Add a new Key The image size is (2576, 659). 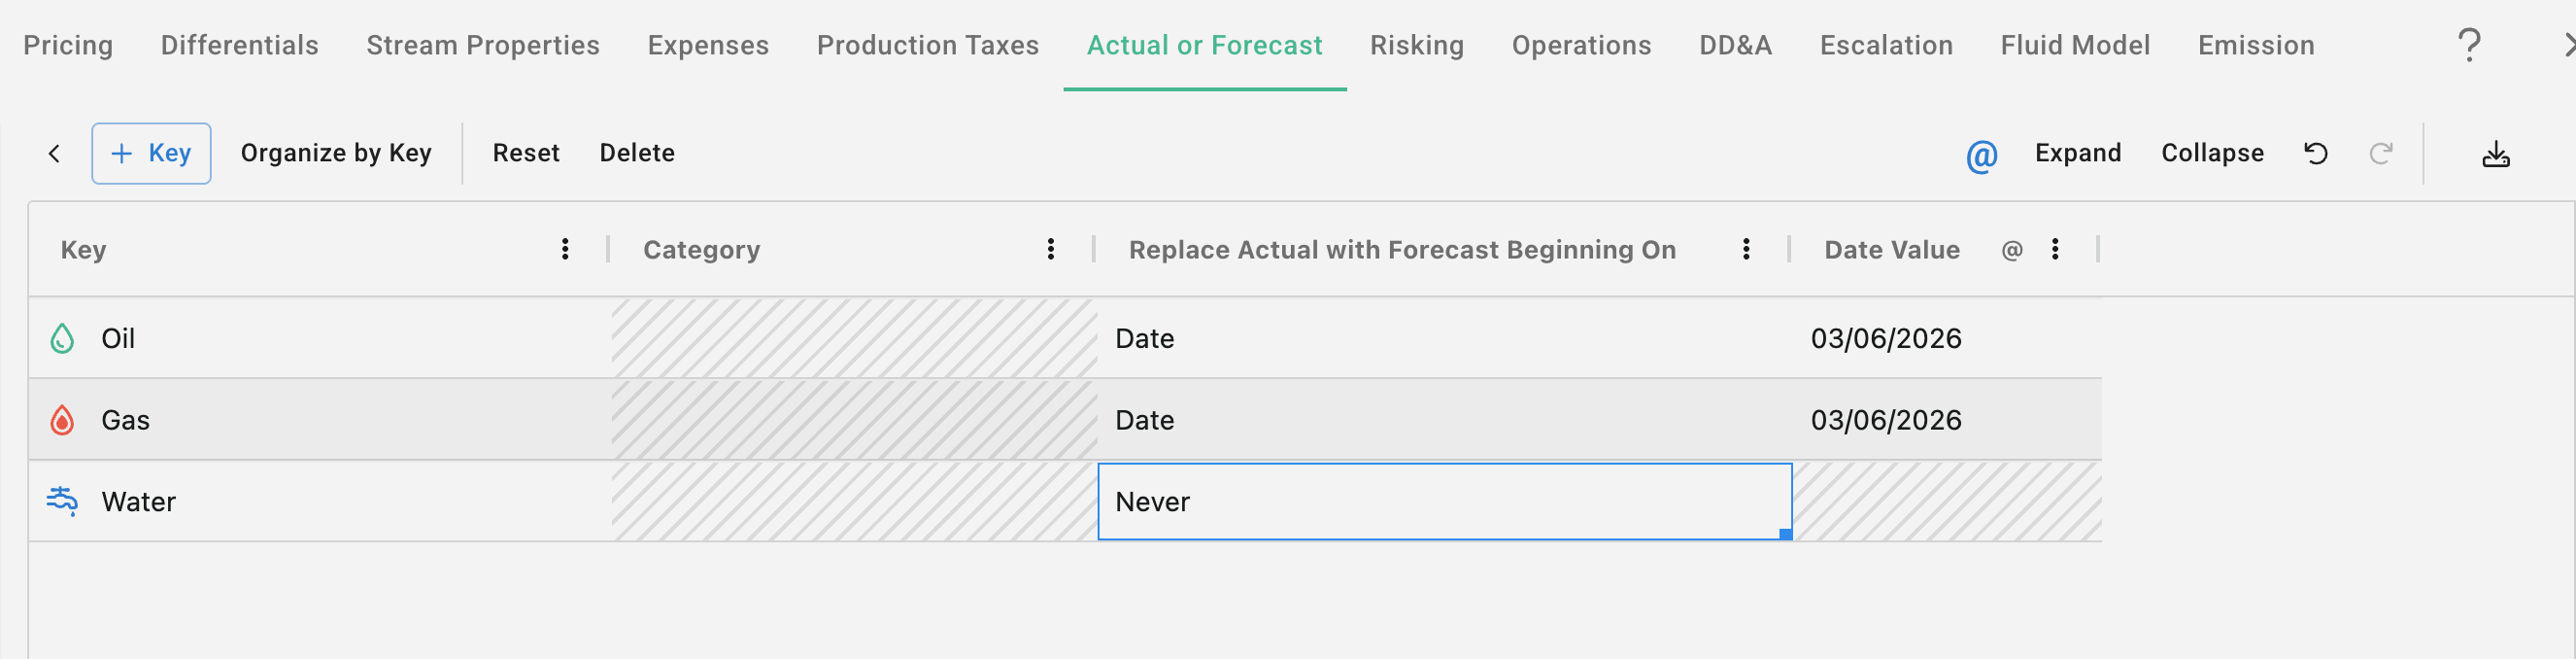[x=151, y=153]
